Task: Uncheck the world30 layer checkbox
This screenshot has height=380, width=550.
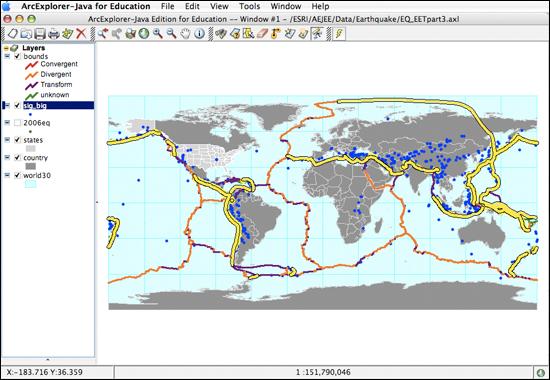Action: [x=17, y=175]
